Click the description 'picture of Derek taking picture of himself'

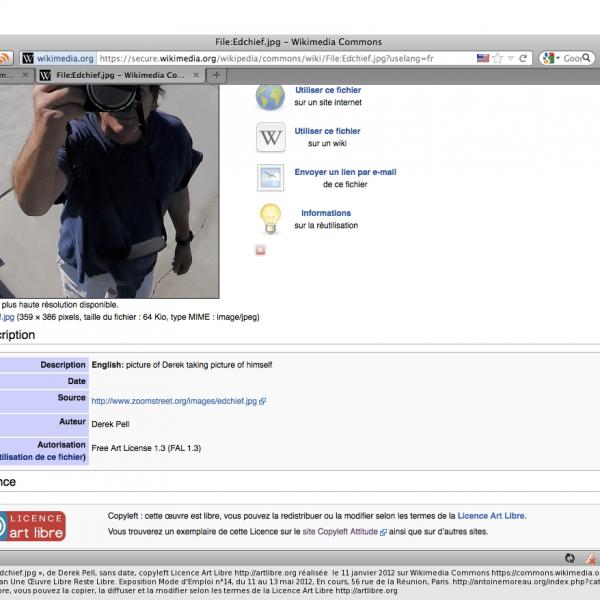pos(199,365)
